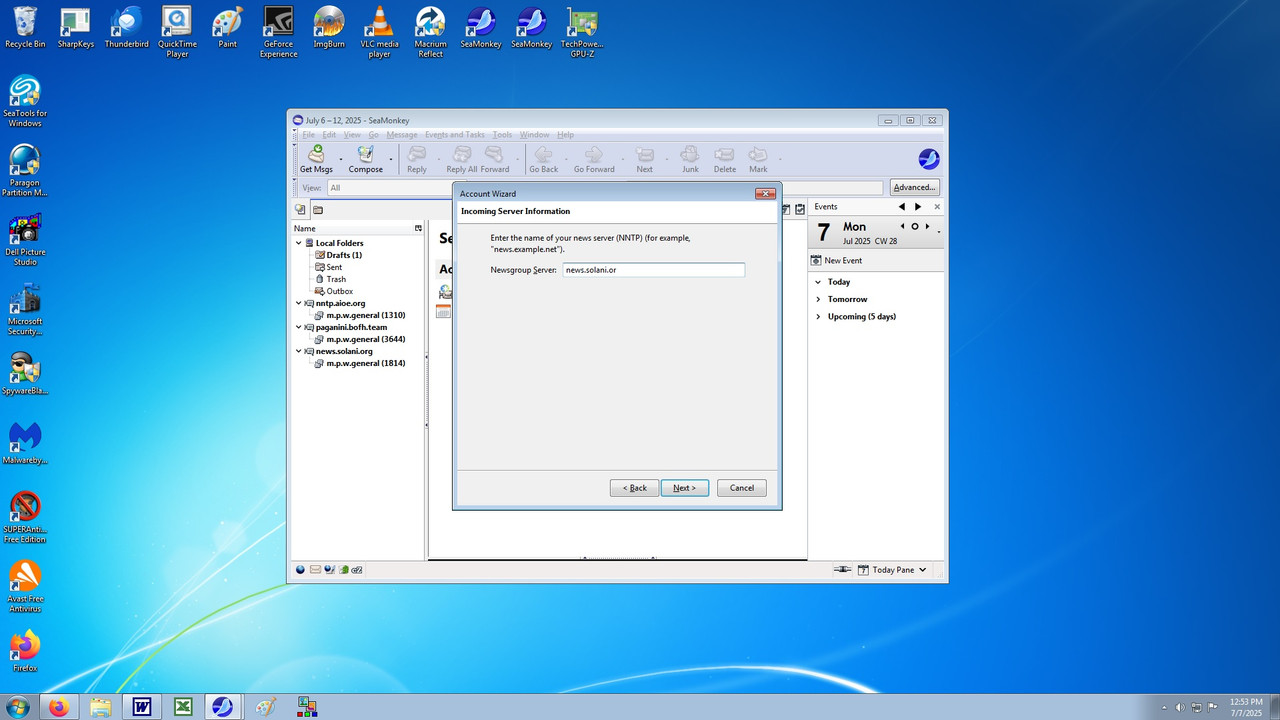The image size is (1280, 720).
Task: Open the folder pane column picker
Action: click(418, 229)
